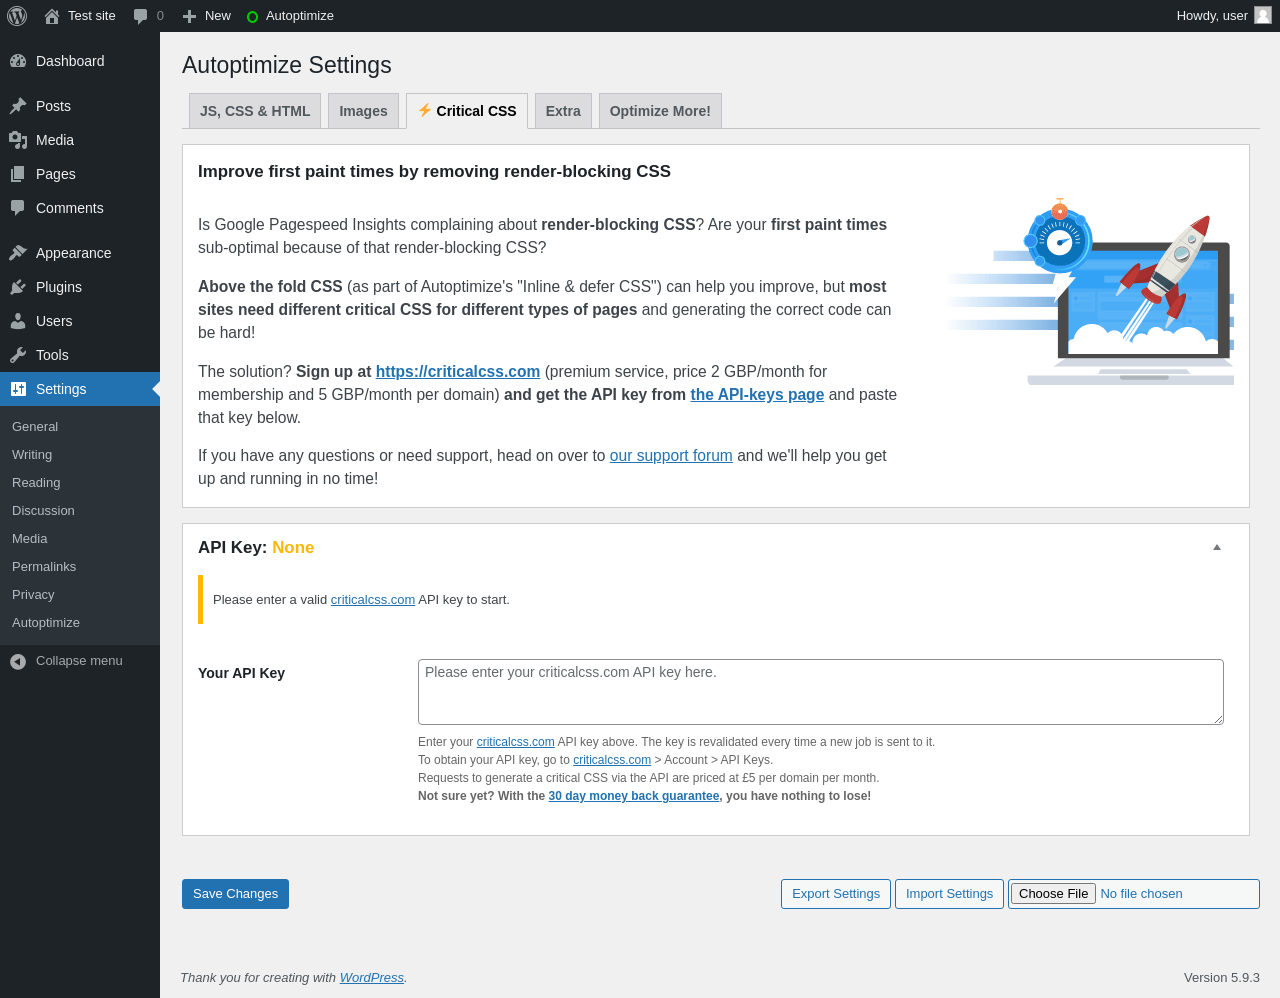
Task: Follow the 30 day money back guarantee link
Action: pos(634,796)
